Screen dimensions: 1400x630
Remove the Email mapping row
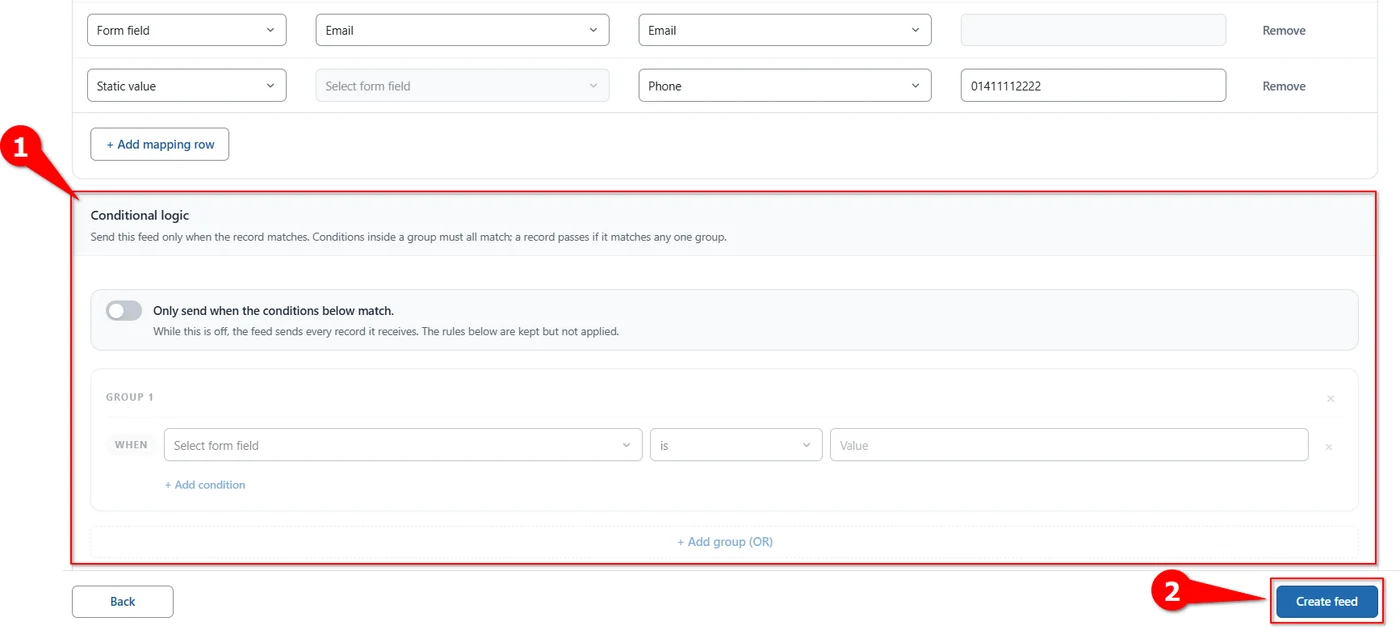1284,31
